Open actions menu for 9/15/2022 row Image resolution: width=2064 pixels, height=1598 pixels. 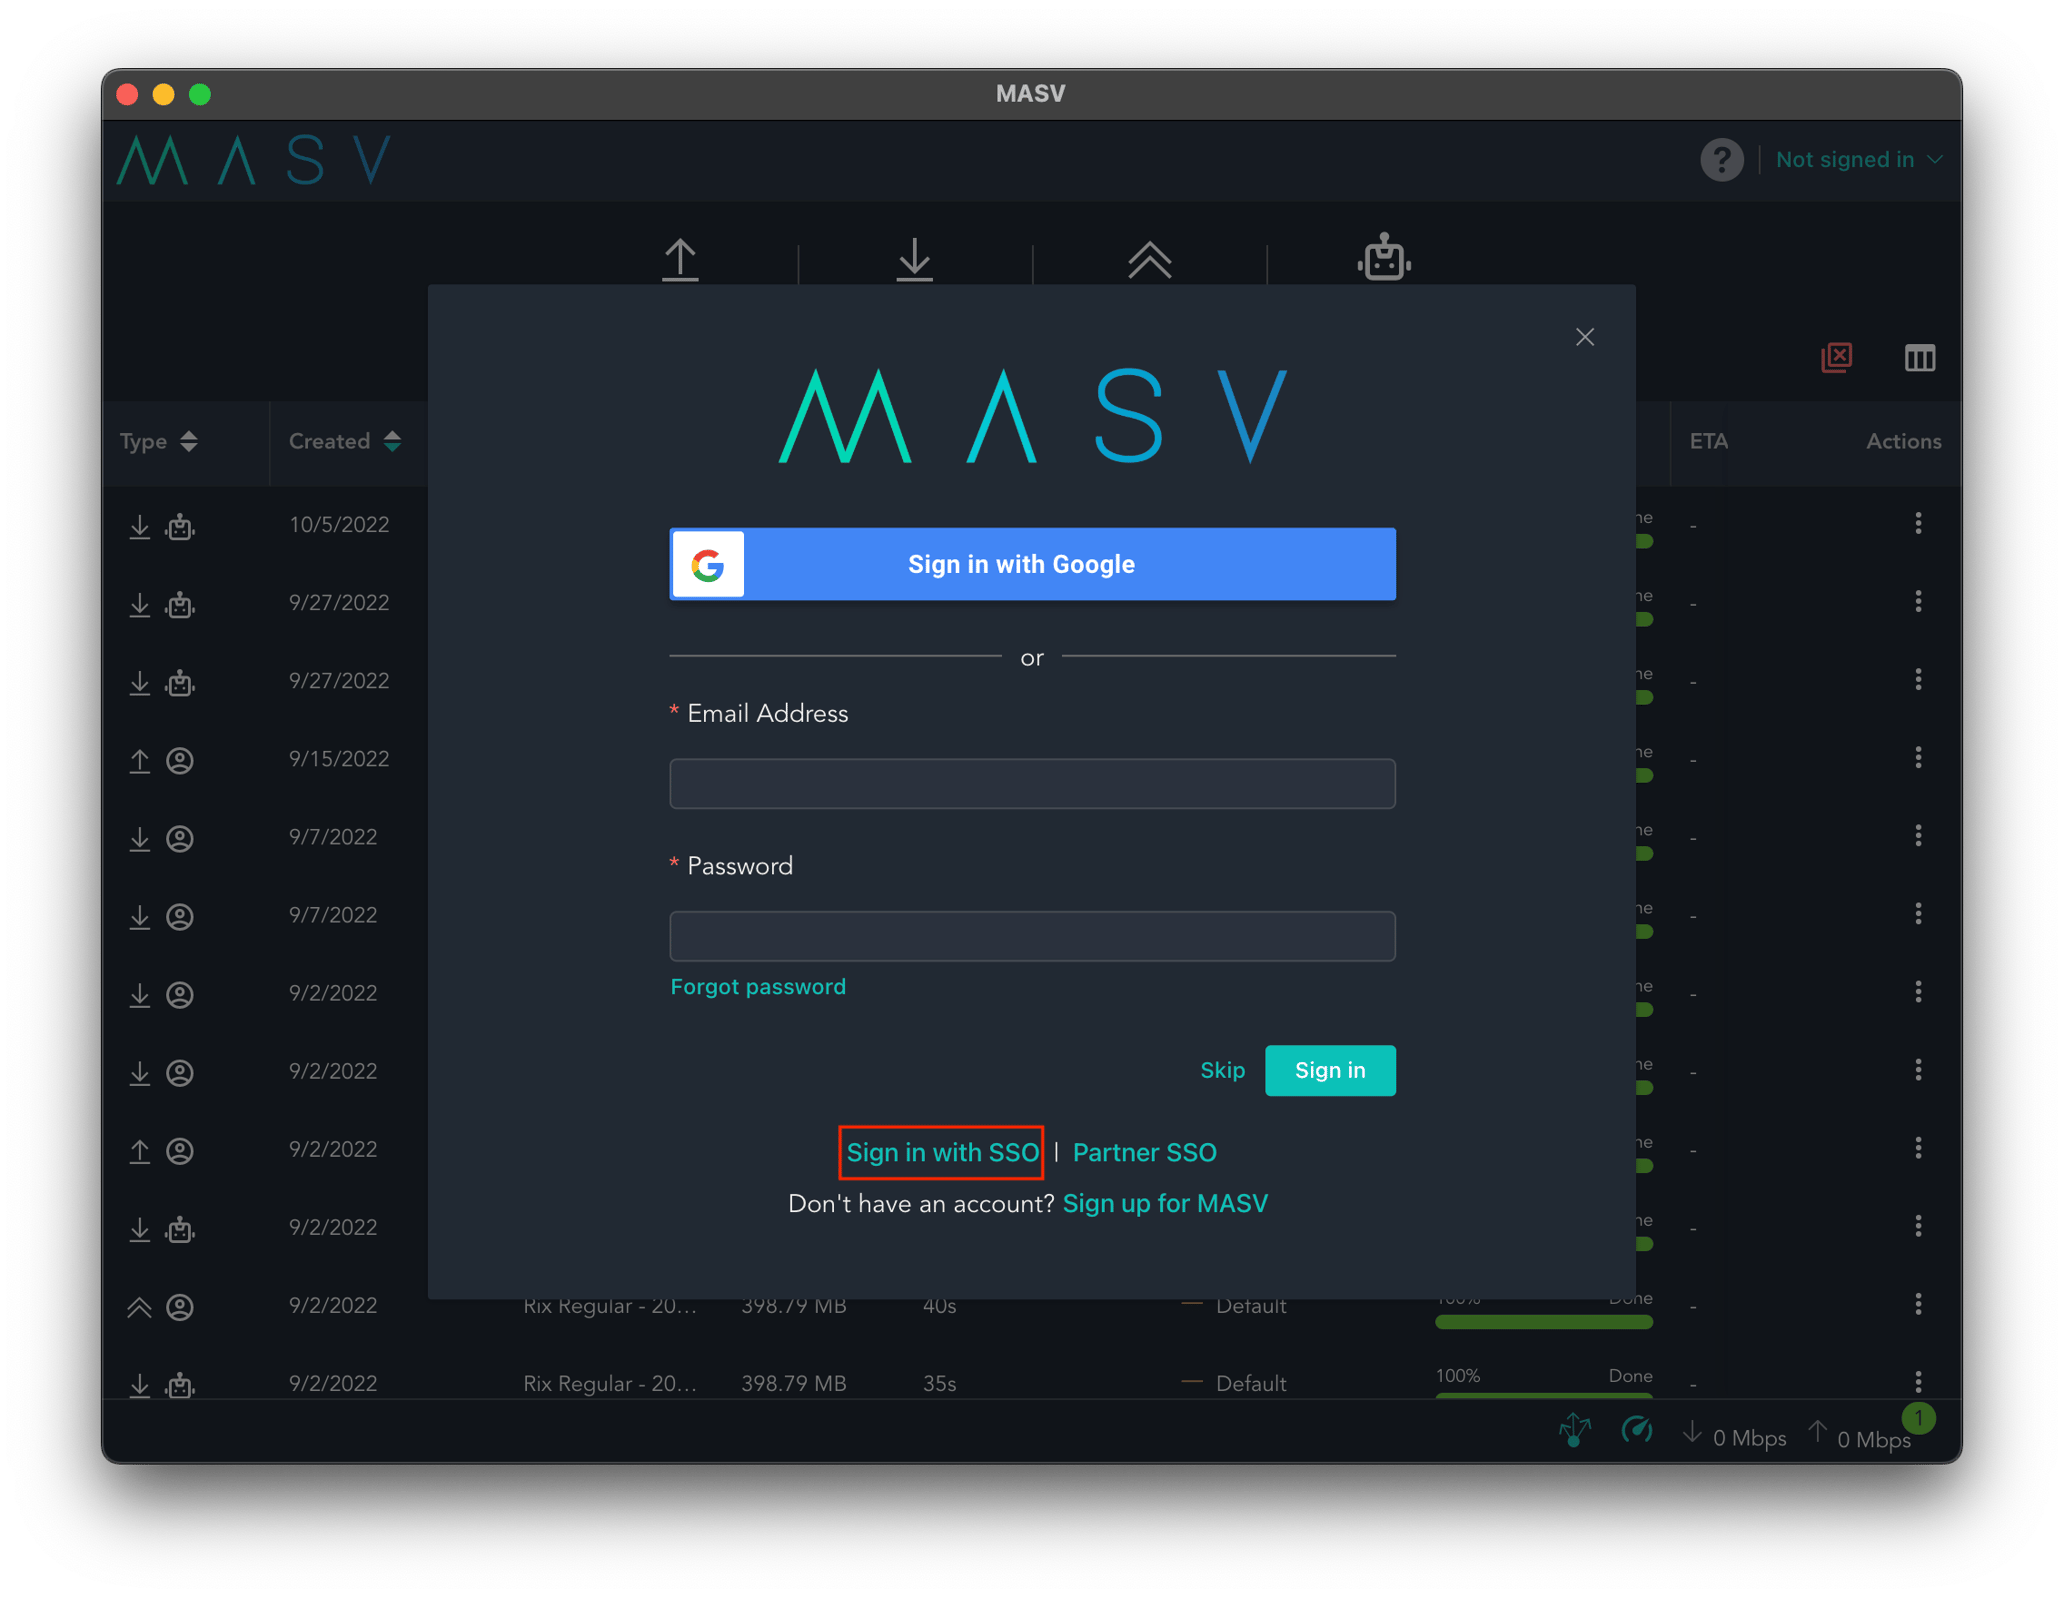click(x=1917, y=757)
